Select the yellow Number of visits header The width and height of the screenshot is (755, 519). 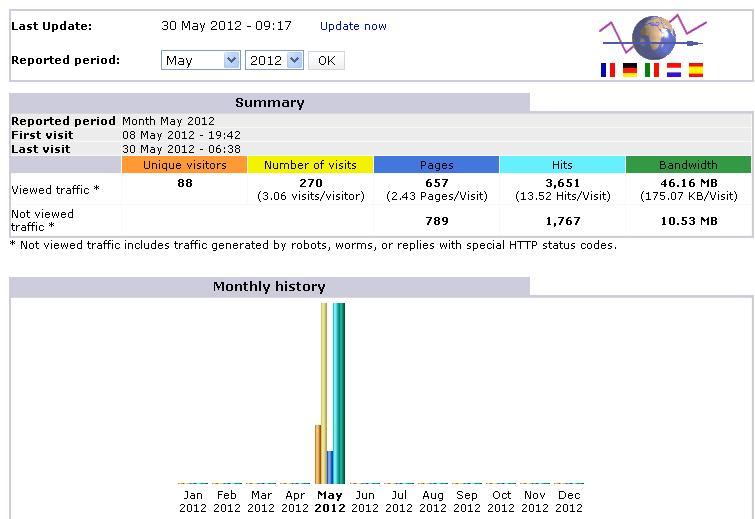click(x=310, y=165)
